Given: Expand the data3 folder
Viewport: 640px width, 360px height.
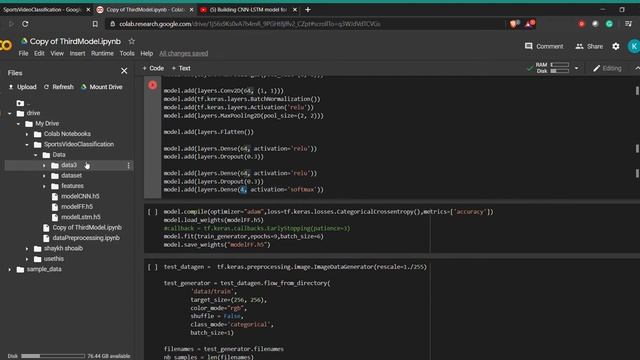Looking at the screenshot, I should (x=44, y=165).
